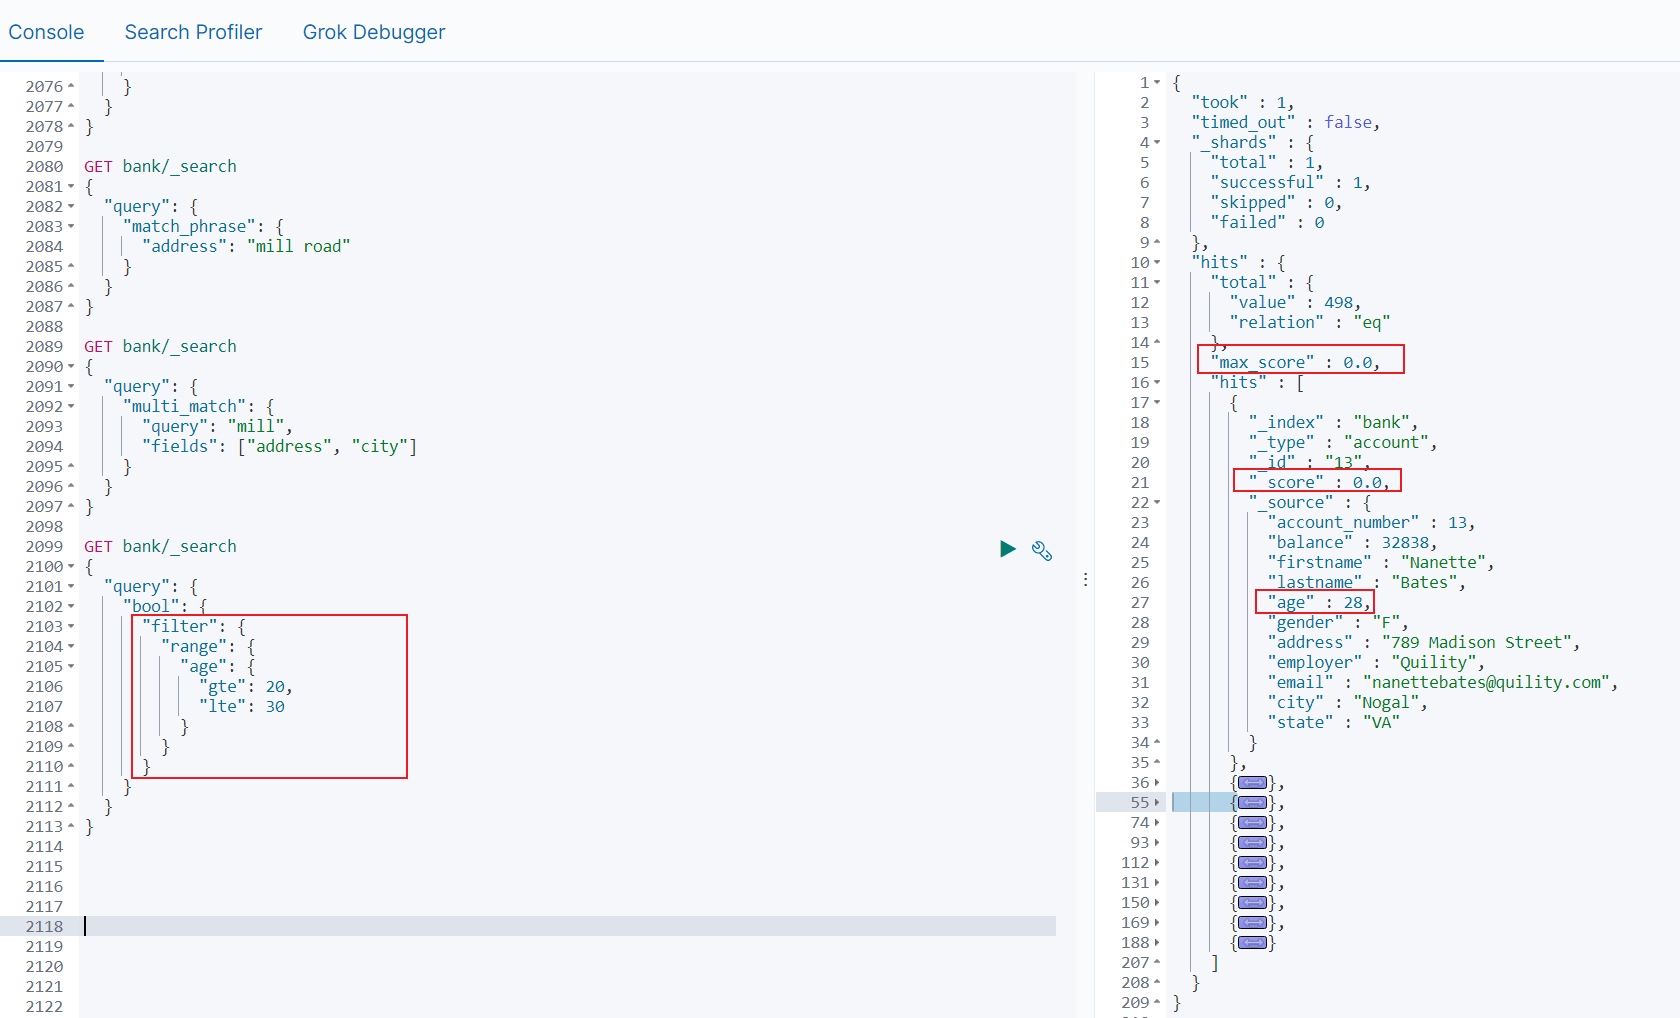Run the selected request with play icon
Screen dimensions: 1680x1018
coord(1008,549)
